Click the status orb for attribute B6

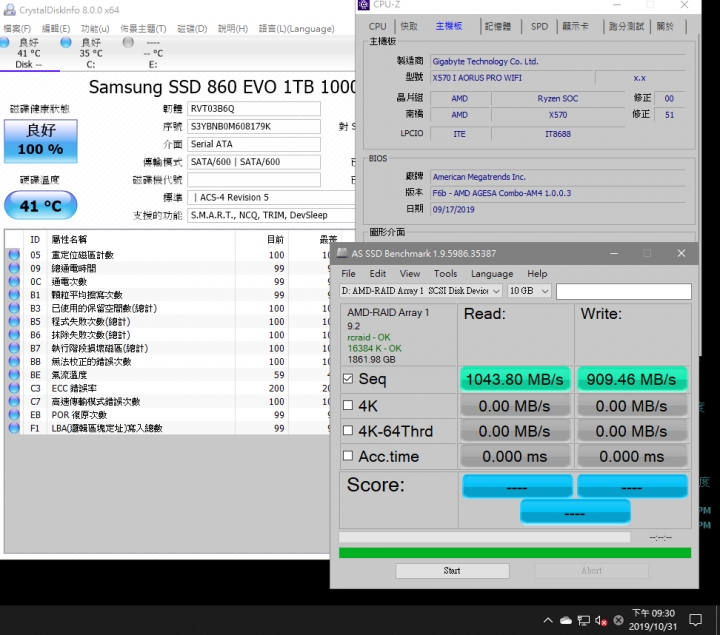14,334
